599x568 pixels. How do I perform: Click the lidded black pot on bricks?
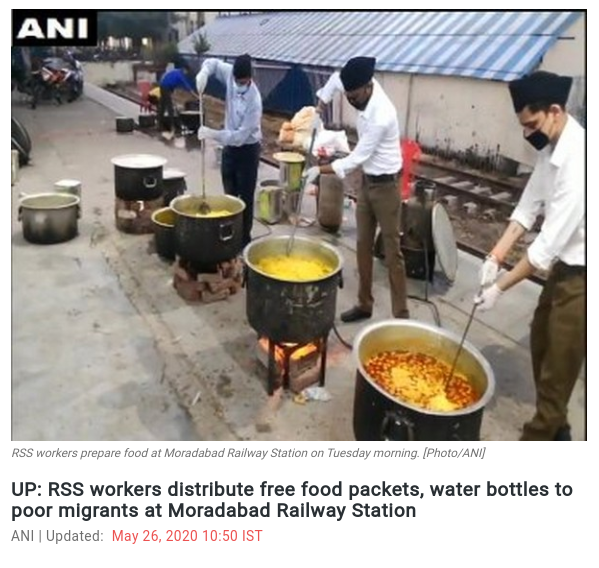tap(139, 176)
